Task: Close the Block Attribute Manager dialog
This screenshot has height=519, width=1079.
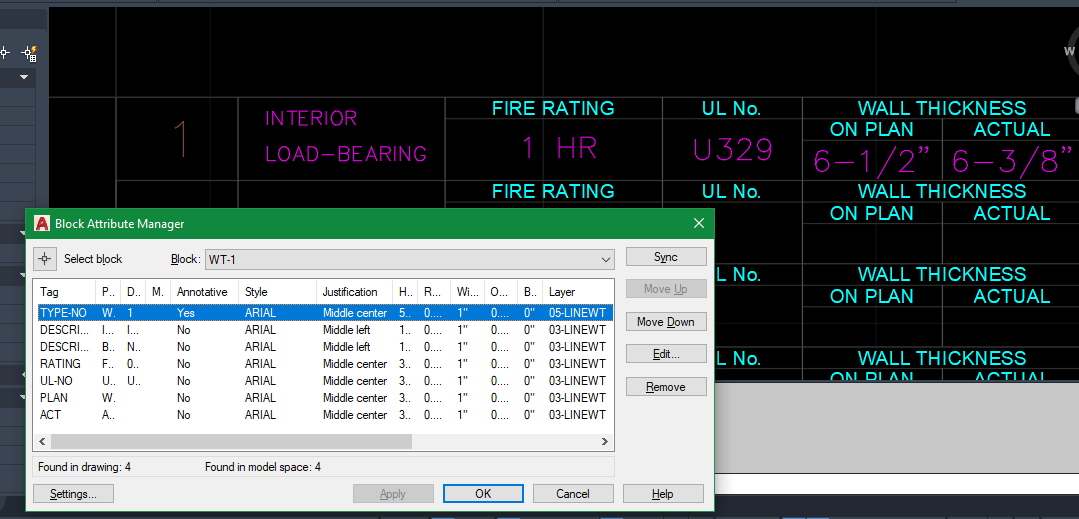Action: (x=698, y=224)
